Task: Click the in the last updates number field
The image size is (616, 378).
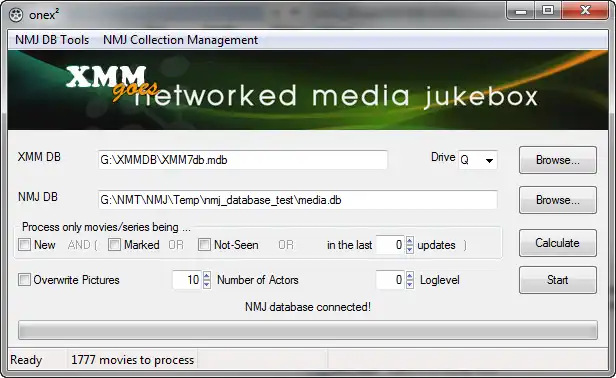Action: 390,245
